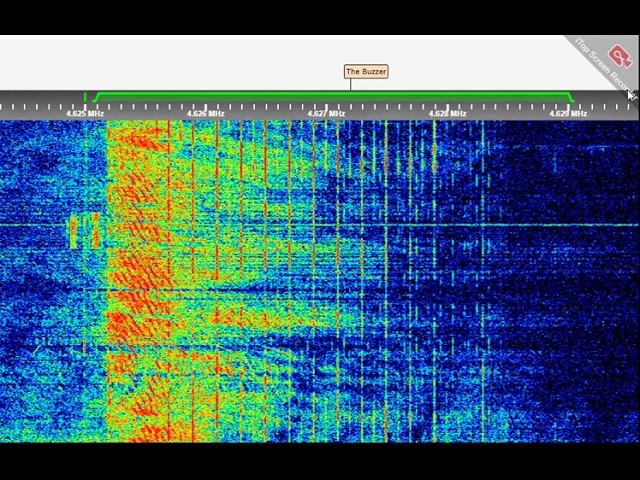Click the 4.628 MHz frequency label
The width and height of the screenshot is (640, 480).
447,113
